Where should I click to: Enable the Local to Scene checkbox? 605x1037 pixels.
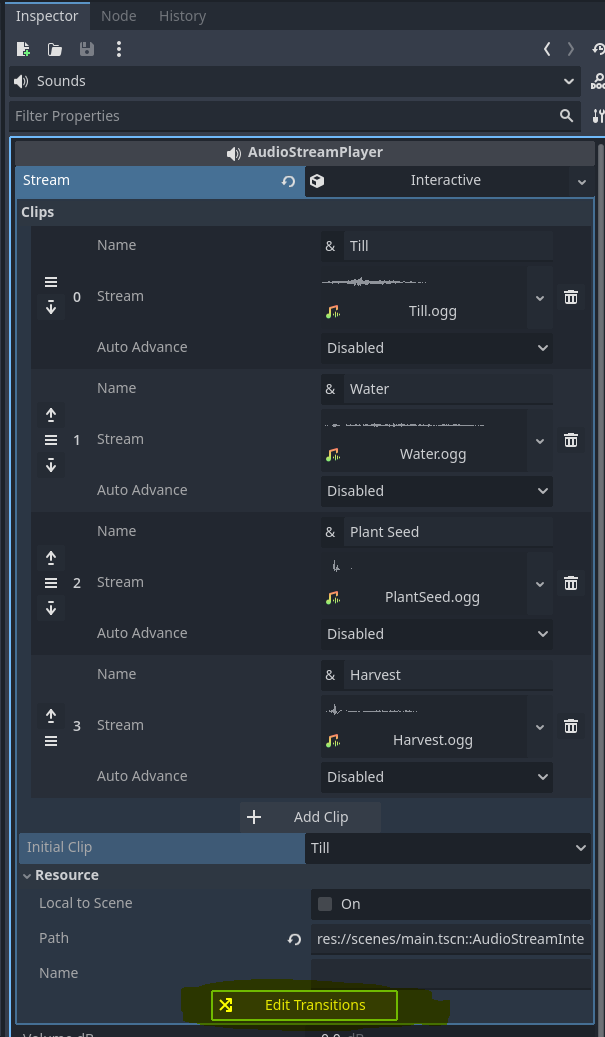(323, 902)
